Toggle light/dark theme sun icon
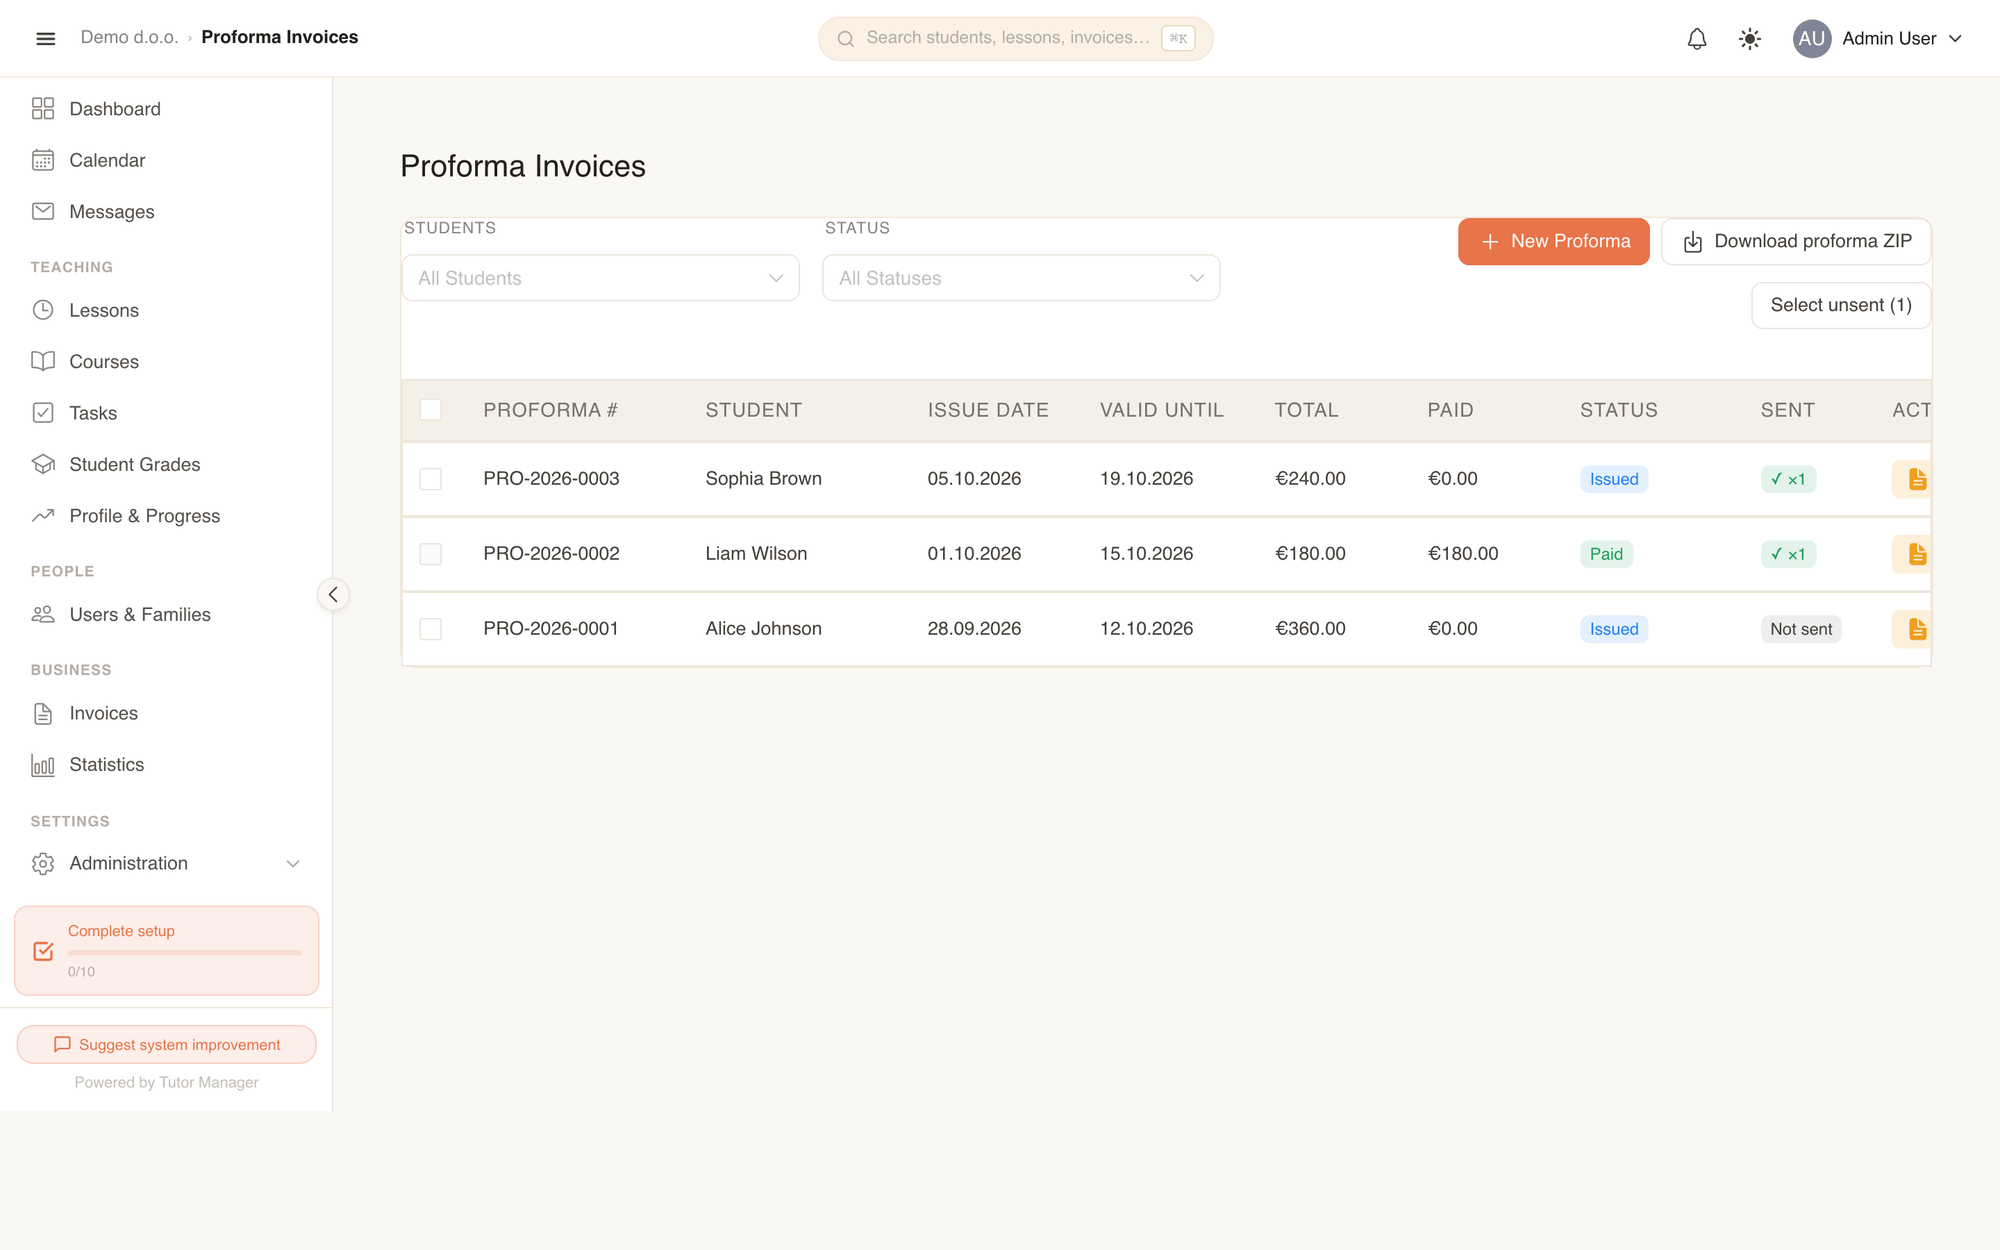The width and height of the screenshot is (2000, 1250). (x=1750, y=39)
